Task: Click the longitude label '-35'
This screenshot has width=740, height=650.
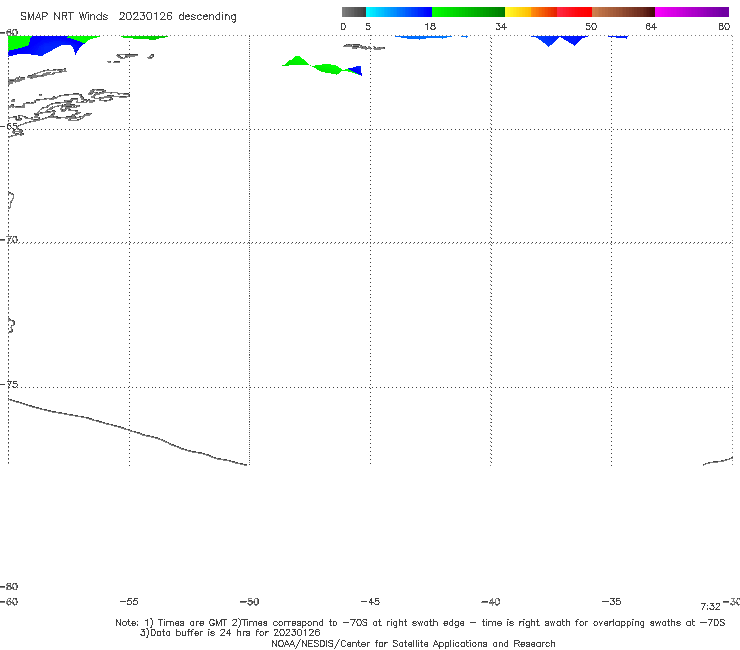Action: [x=611, y=601]
